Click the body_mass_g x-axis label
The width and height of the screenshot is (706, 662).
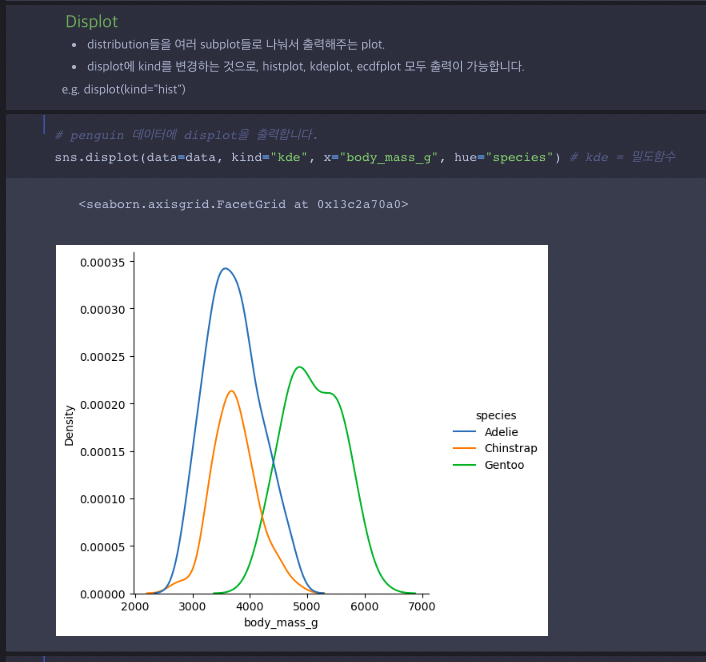tap(281, 623)
